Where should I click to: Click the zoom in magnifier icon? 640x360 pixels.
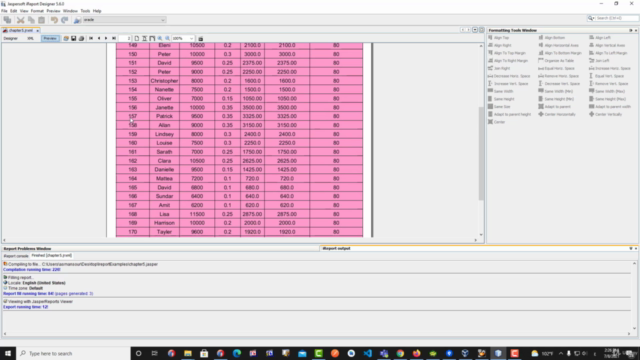pyautogui.click(x=160, y=38)
